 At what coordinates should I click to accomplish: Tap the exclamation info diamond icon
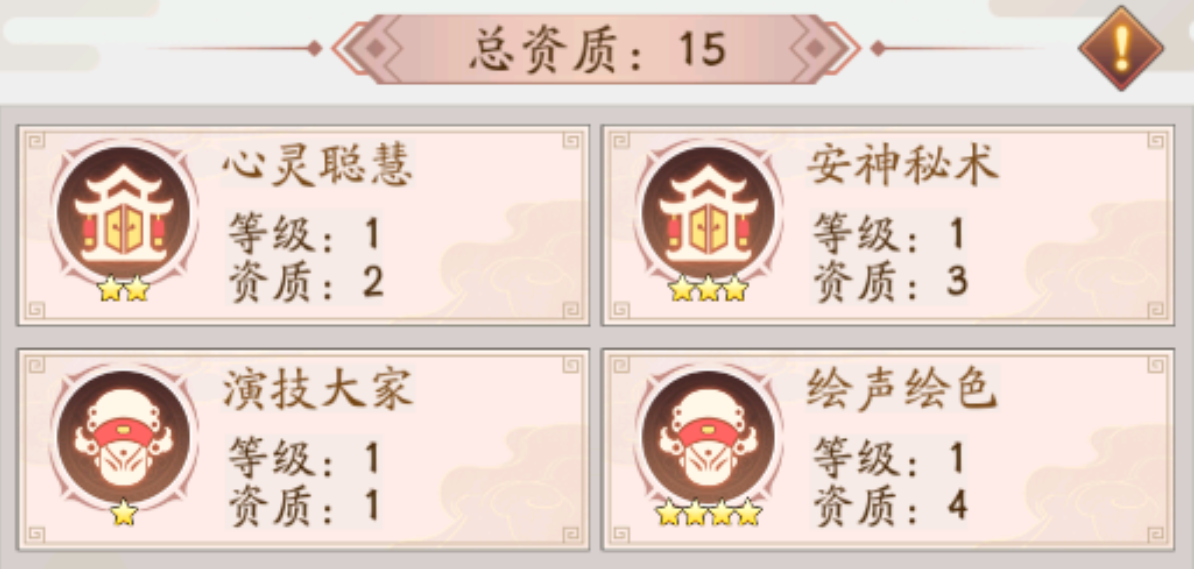coord(1120,49)
